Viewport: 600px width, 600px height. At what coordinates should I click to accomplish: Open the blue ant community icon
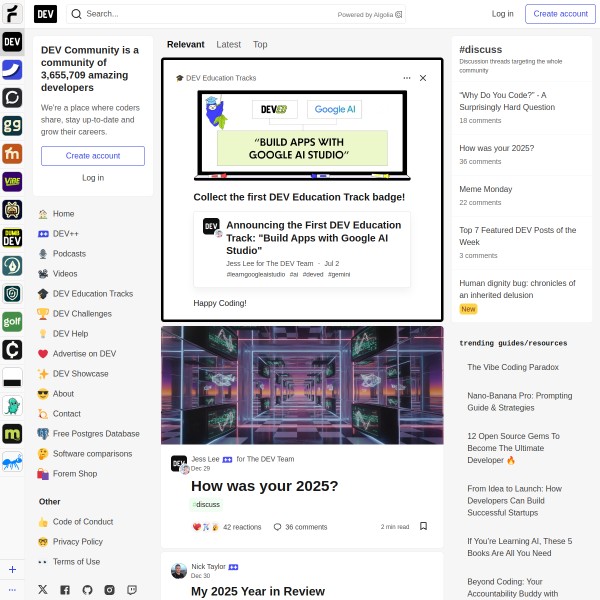tap(12, 461)
